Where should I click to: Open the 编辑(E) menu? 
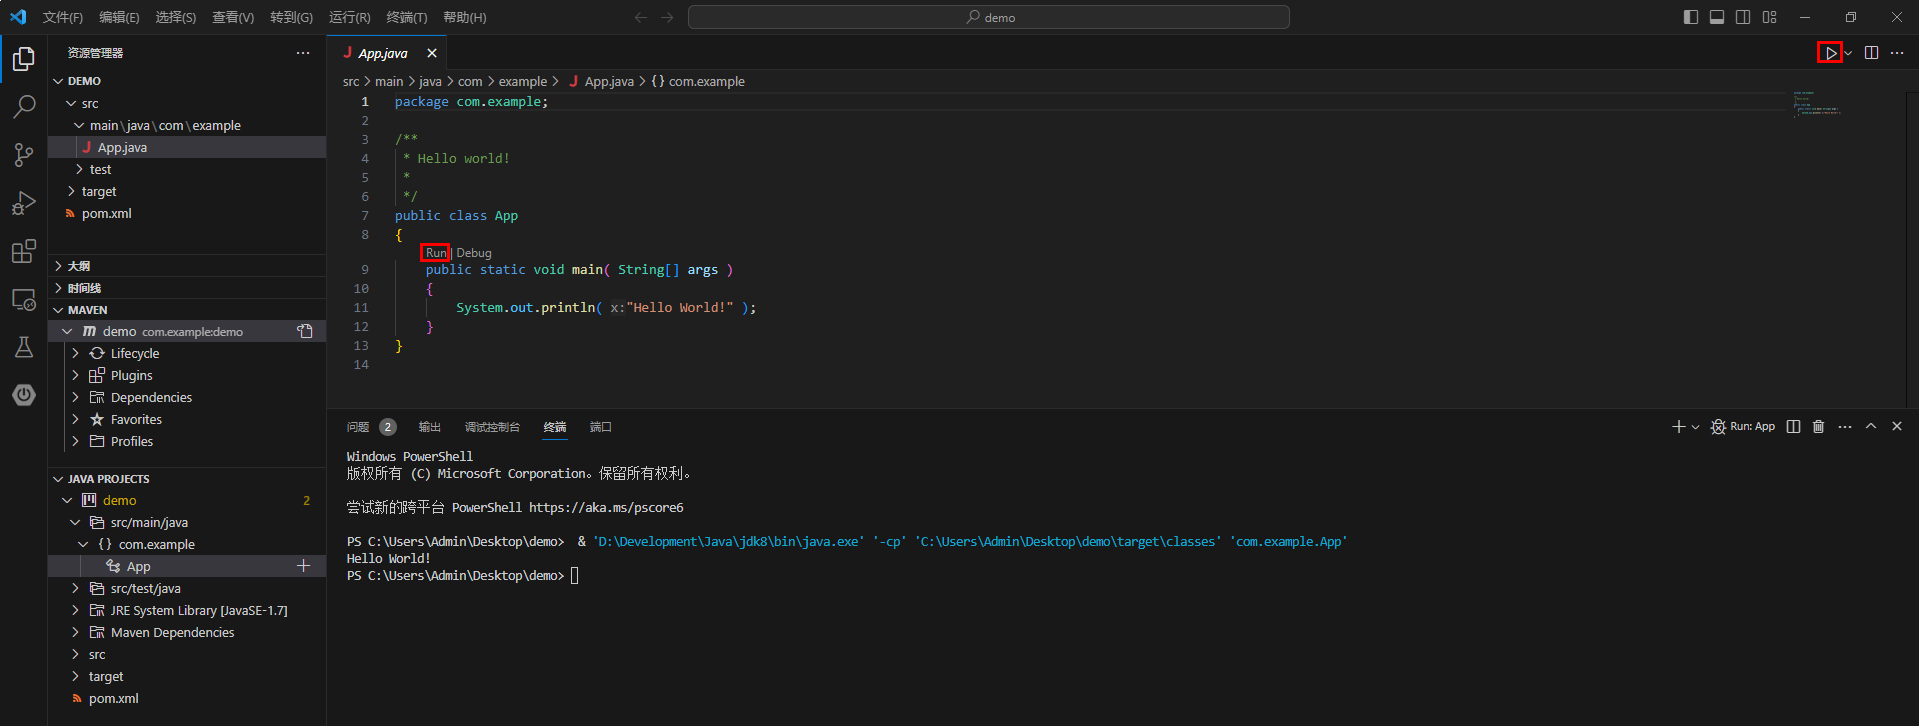pos(119,17)
